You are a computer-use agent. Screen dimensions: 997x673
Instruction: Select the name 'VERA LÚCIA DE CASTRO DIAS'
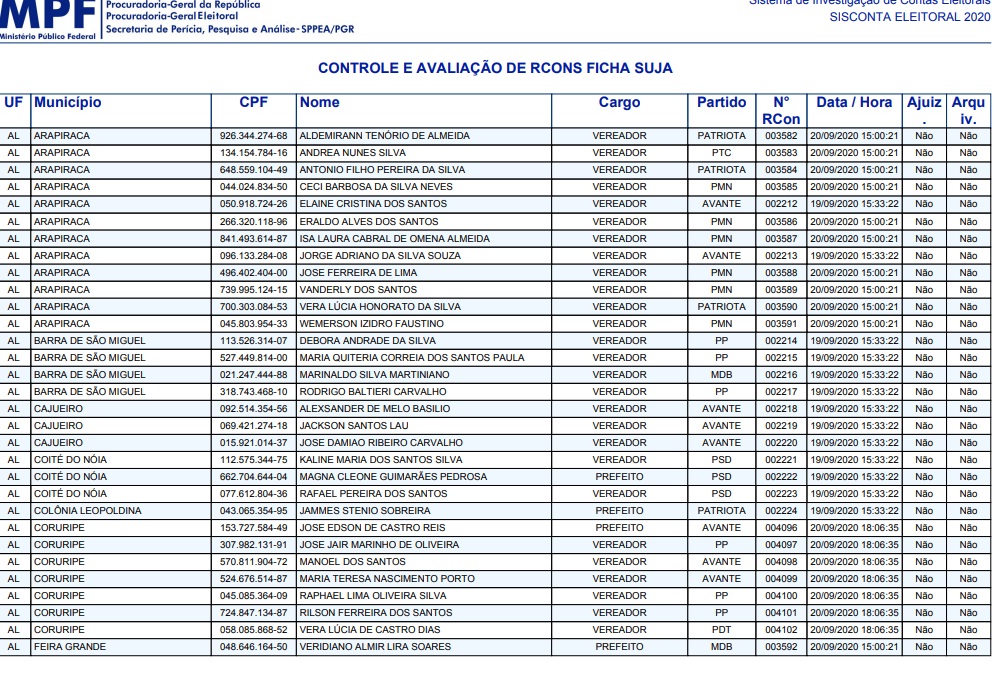370,630
